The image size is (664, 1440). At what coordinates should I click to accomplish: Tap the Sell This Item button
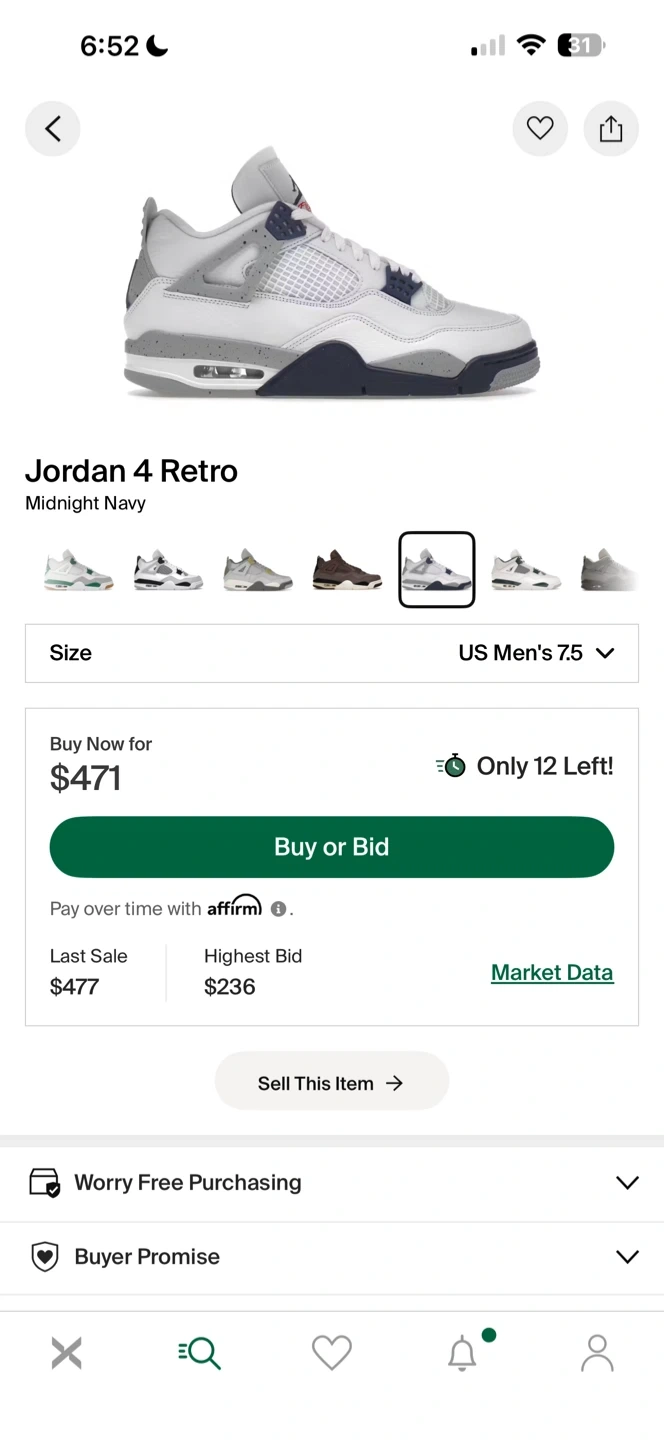point(332,1083)
